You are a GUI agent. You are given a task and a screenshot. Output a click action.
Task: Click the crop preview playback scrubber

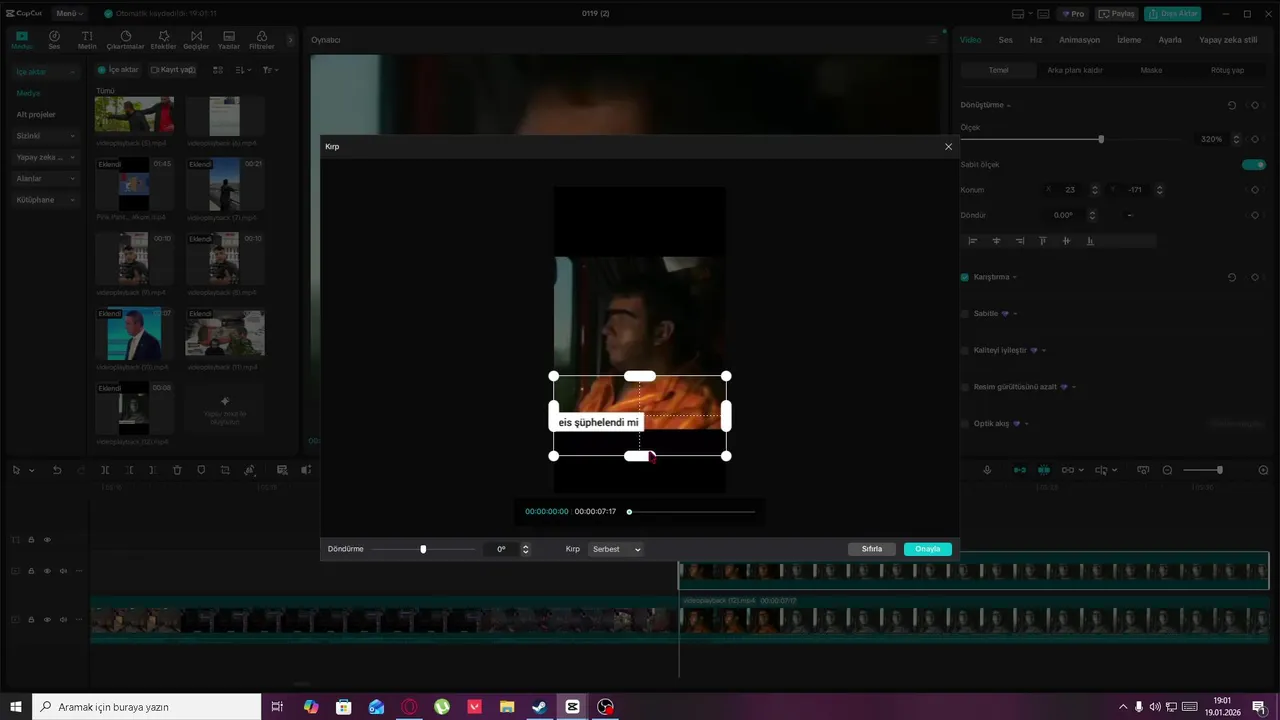(691, 512)
